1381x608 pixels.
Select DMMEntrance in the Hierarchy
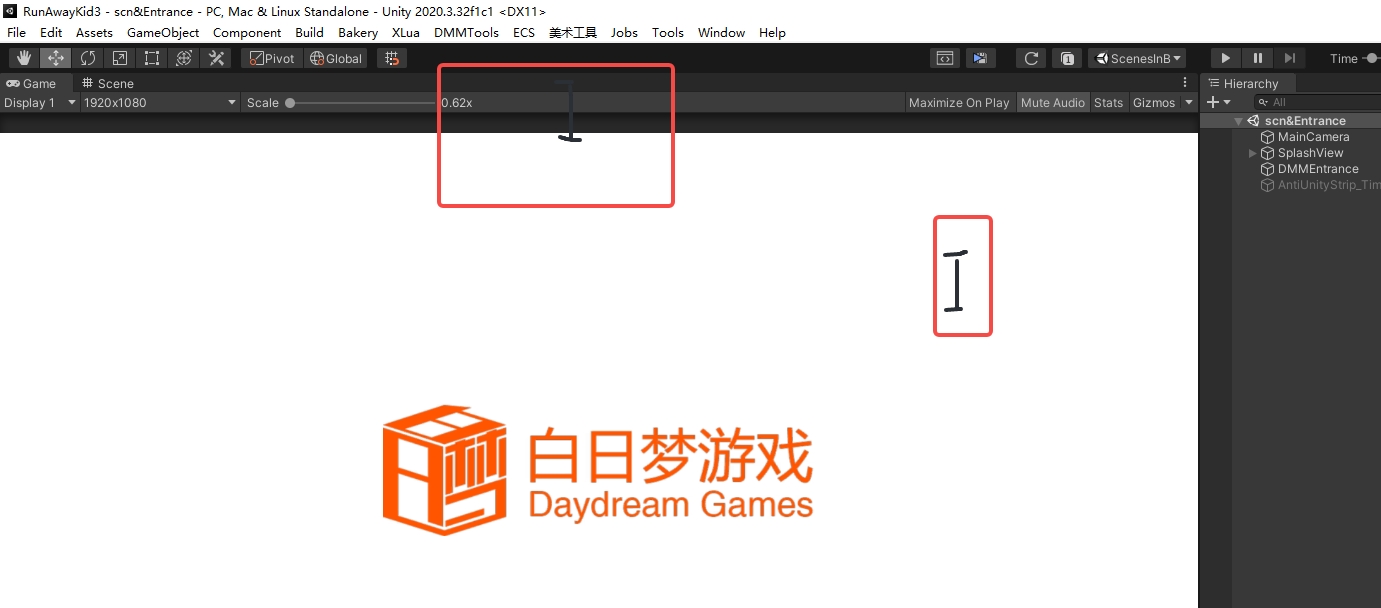pyautogui.click(x=1318, y=169)
